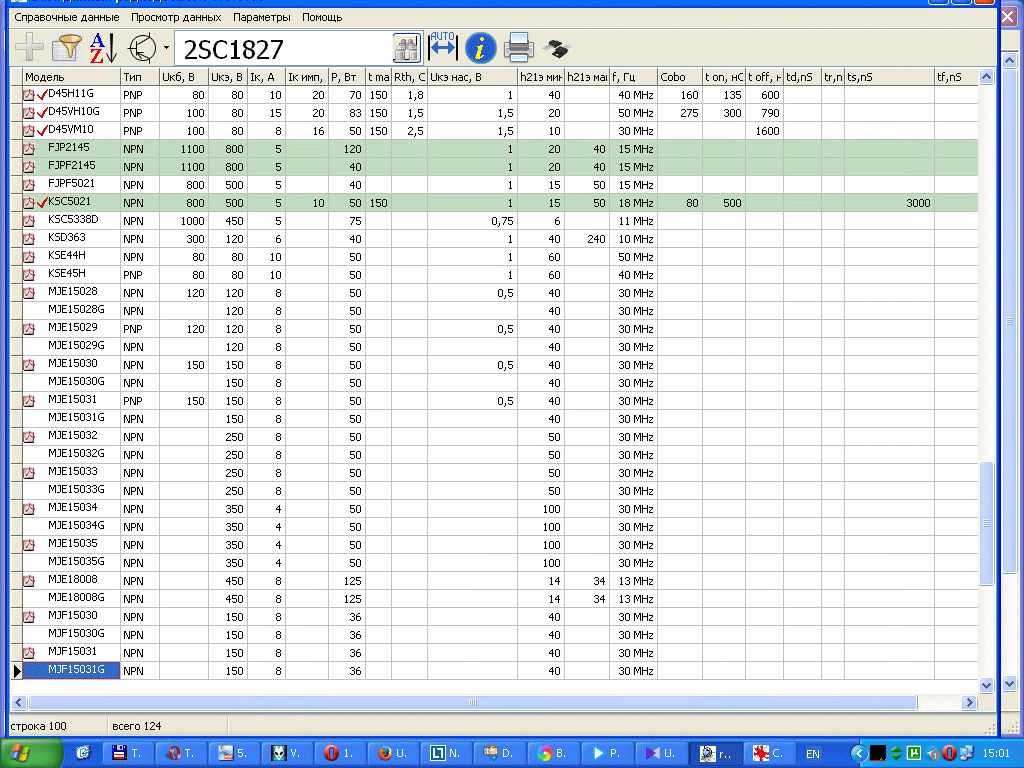Click the Windows Start button
Screen dimensions: 1024x768
pyautogui.click(x=31, y=753)
